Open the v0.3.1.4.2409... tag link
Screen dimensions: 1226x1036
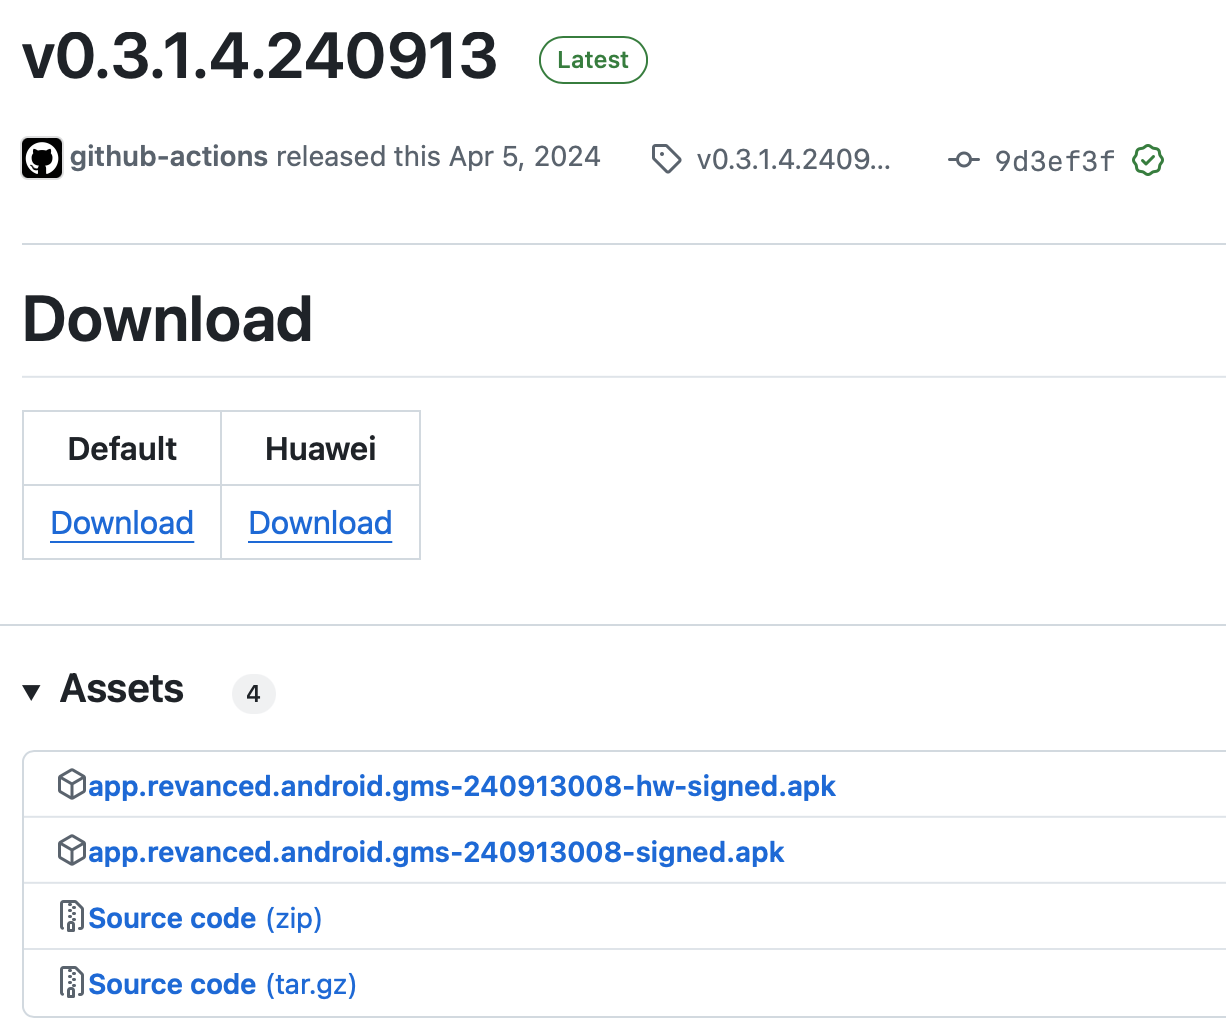click(x=793, y=160)
